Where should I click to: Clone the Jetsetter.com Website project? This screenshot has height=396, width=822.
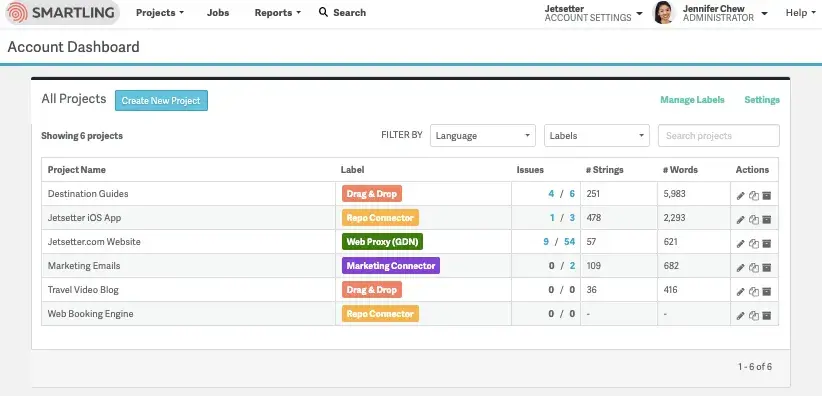753,244
